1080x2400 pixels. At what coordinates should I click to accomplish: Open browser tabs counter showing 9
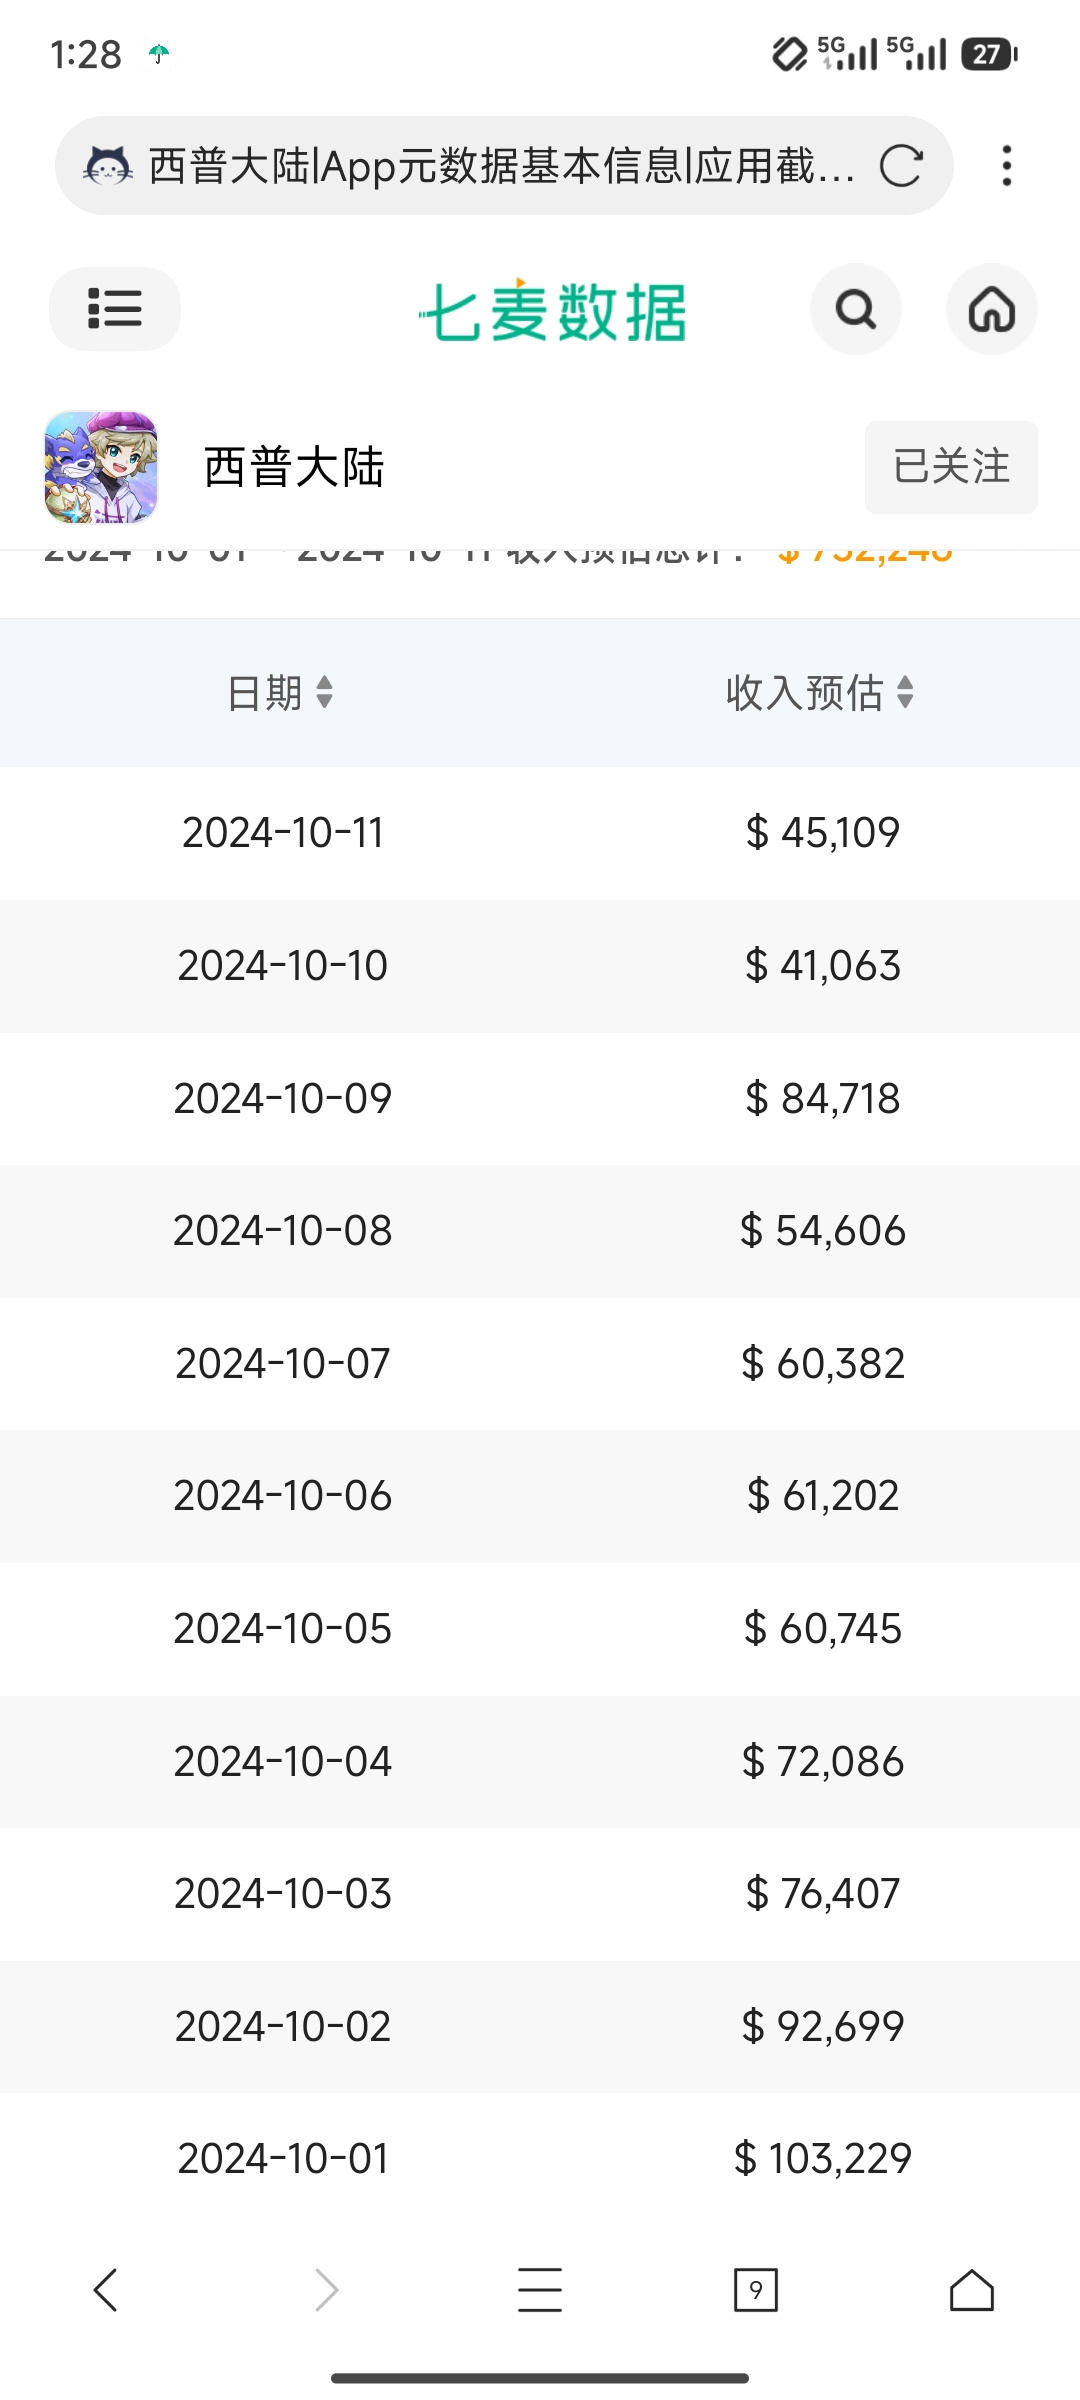756,2290
